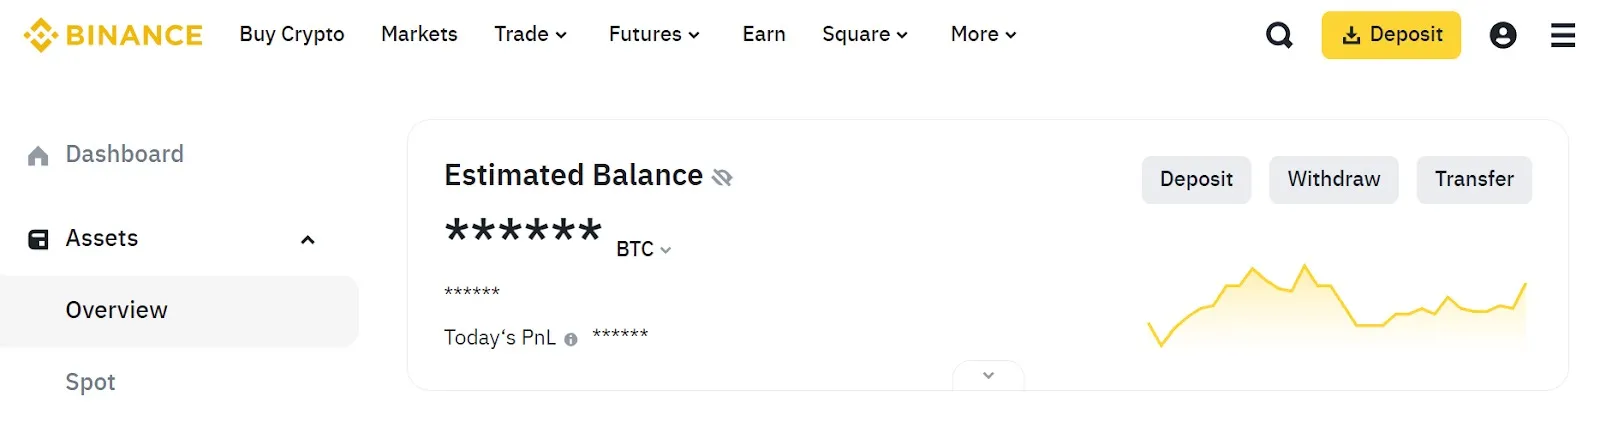1600x421 pixels.
Task: Click the Withdraw button
Action: (1333, 179)
